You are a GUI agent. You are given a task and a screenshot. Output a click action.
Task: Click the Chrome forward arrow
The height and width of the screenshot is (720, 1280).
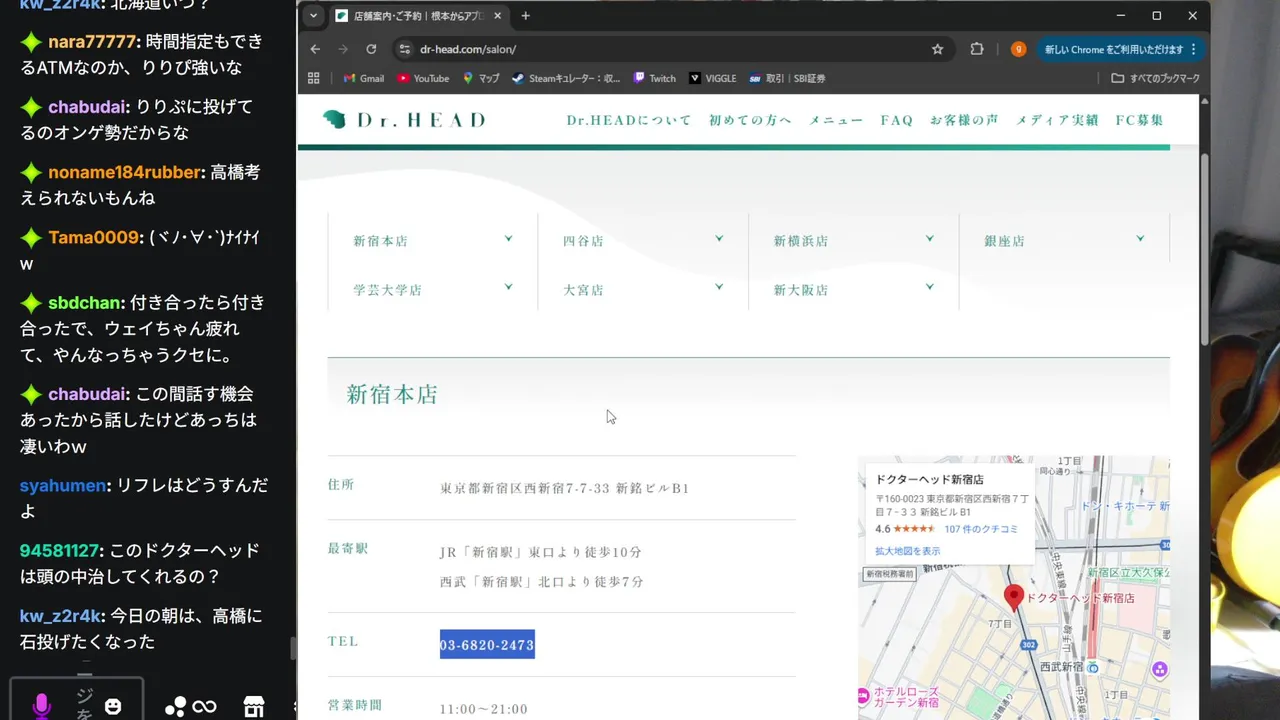click(343, 49)
